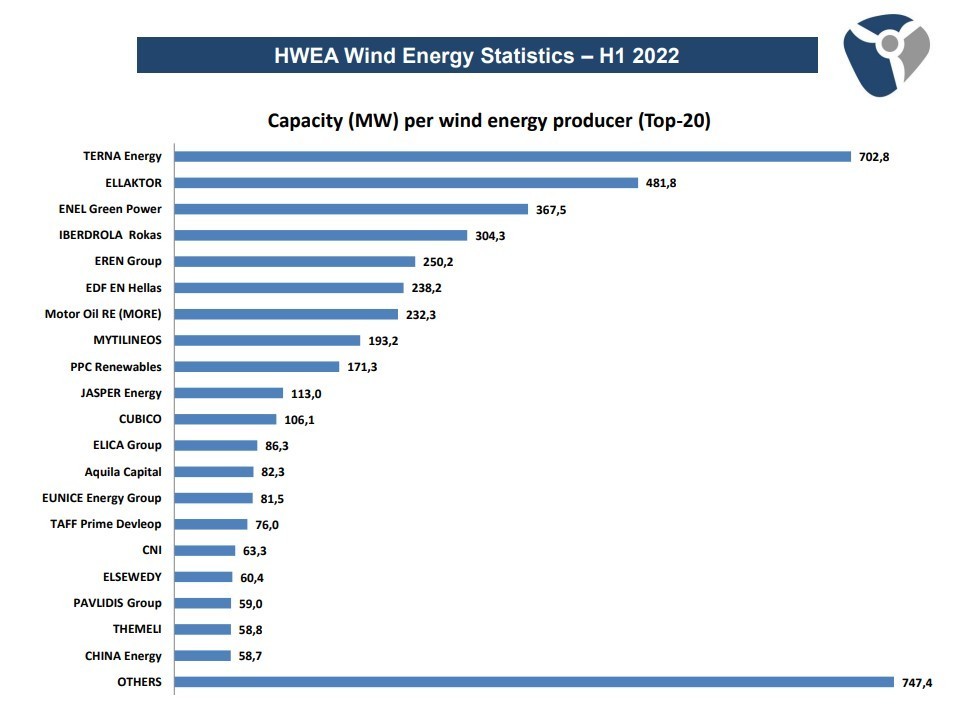The image size is (955, 713).
Task: Select the 'Motor Oil RE (MORE)' axis label
Action: pos(103,314)
